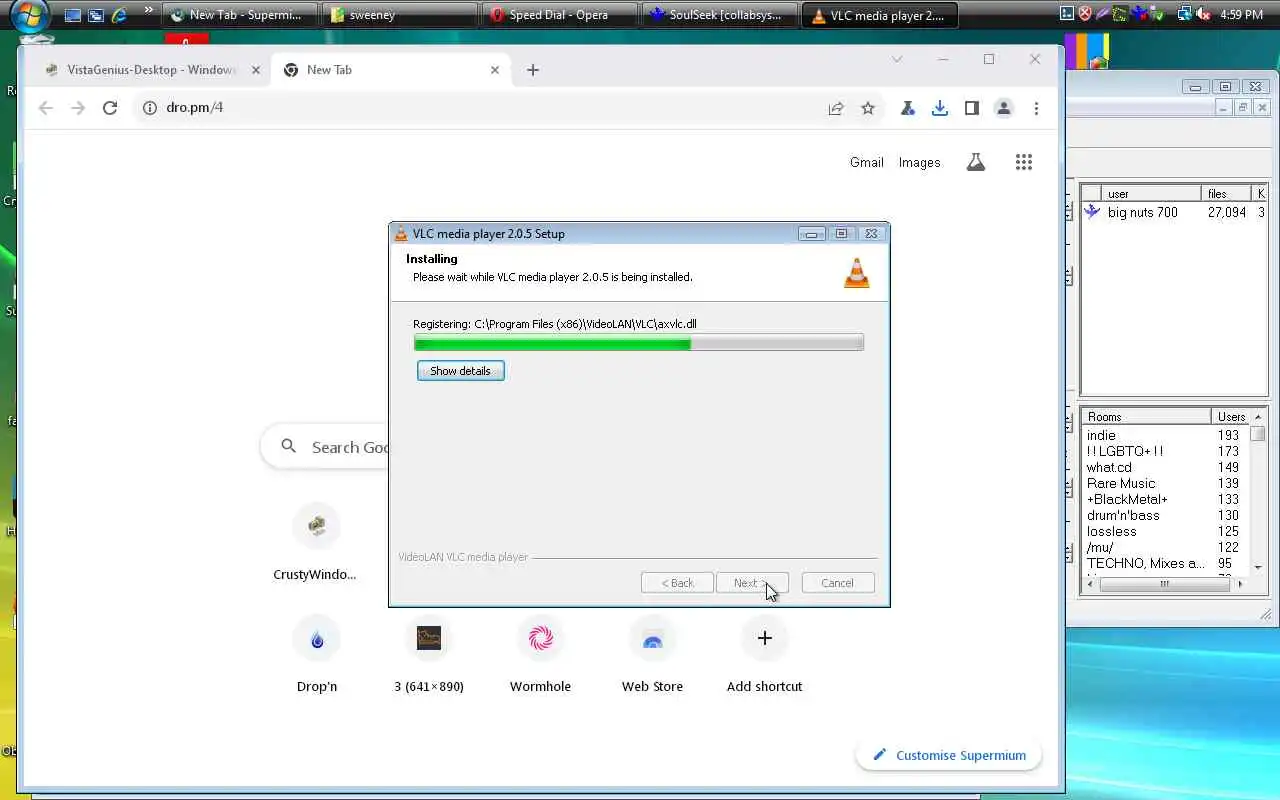Switch to sweeney taskbar button
The height and width of the screenshot is (800, 1280).
click(x=399, y=15)
